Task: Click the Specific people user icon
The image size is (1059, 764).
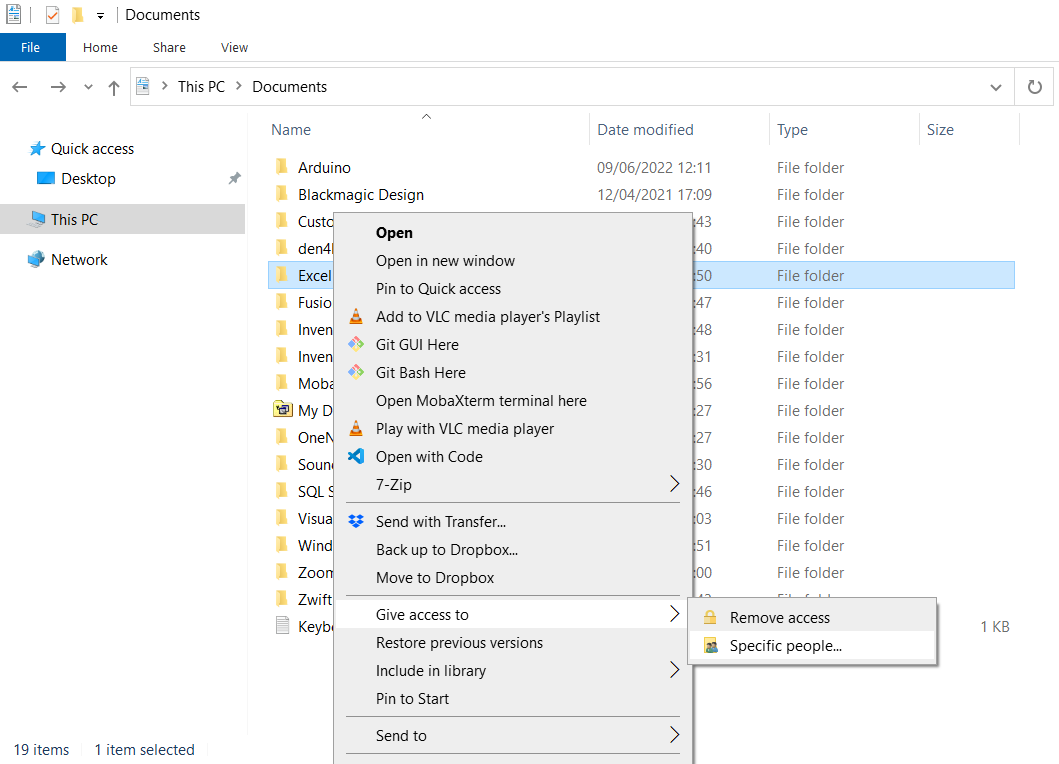Action: [x=710, y=646]
